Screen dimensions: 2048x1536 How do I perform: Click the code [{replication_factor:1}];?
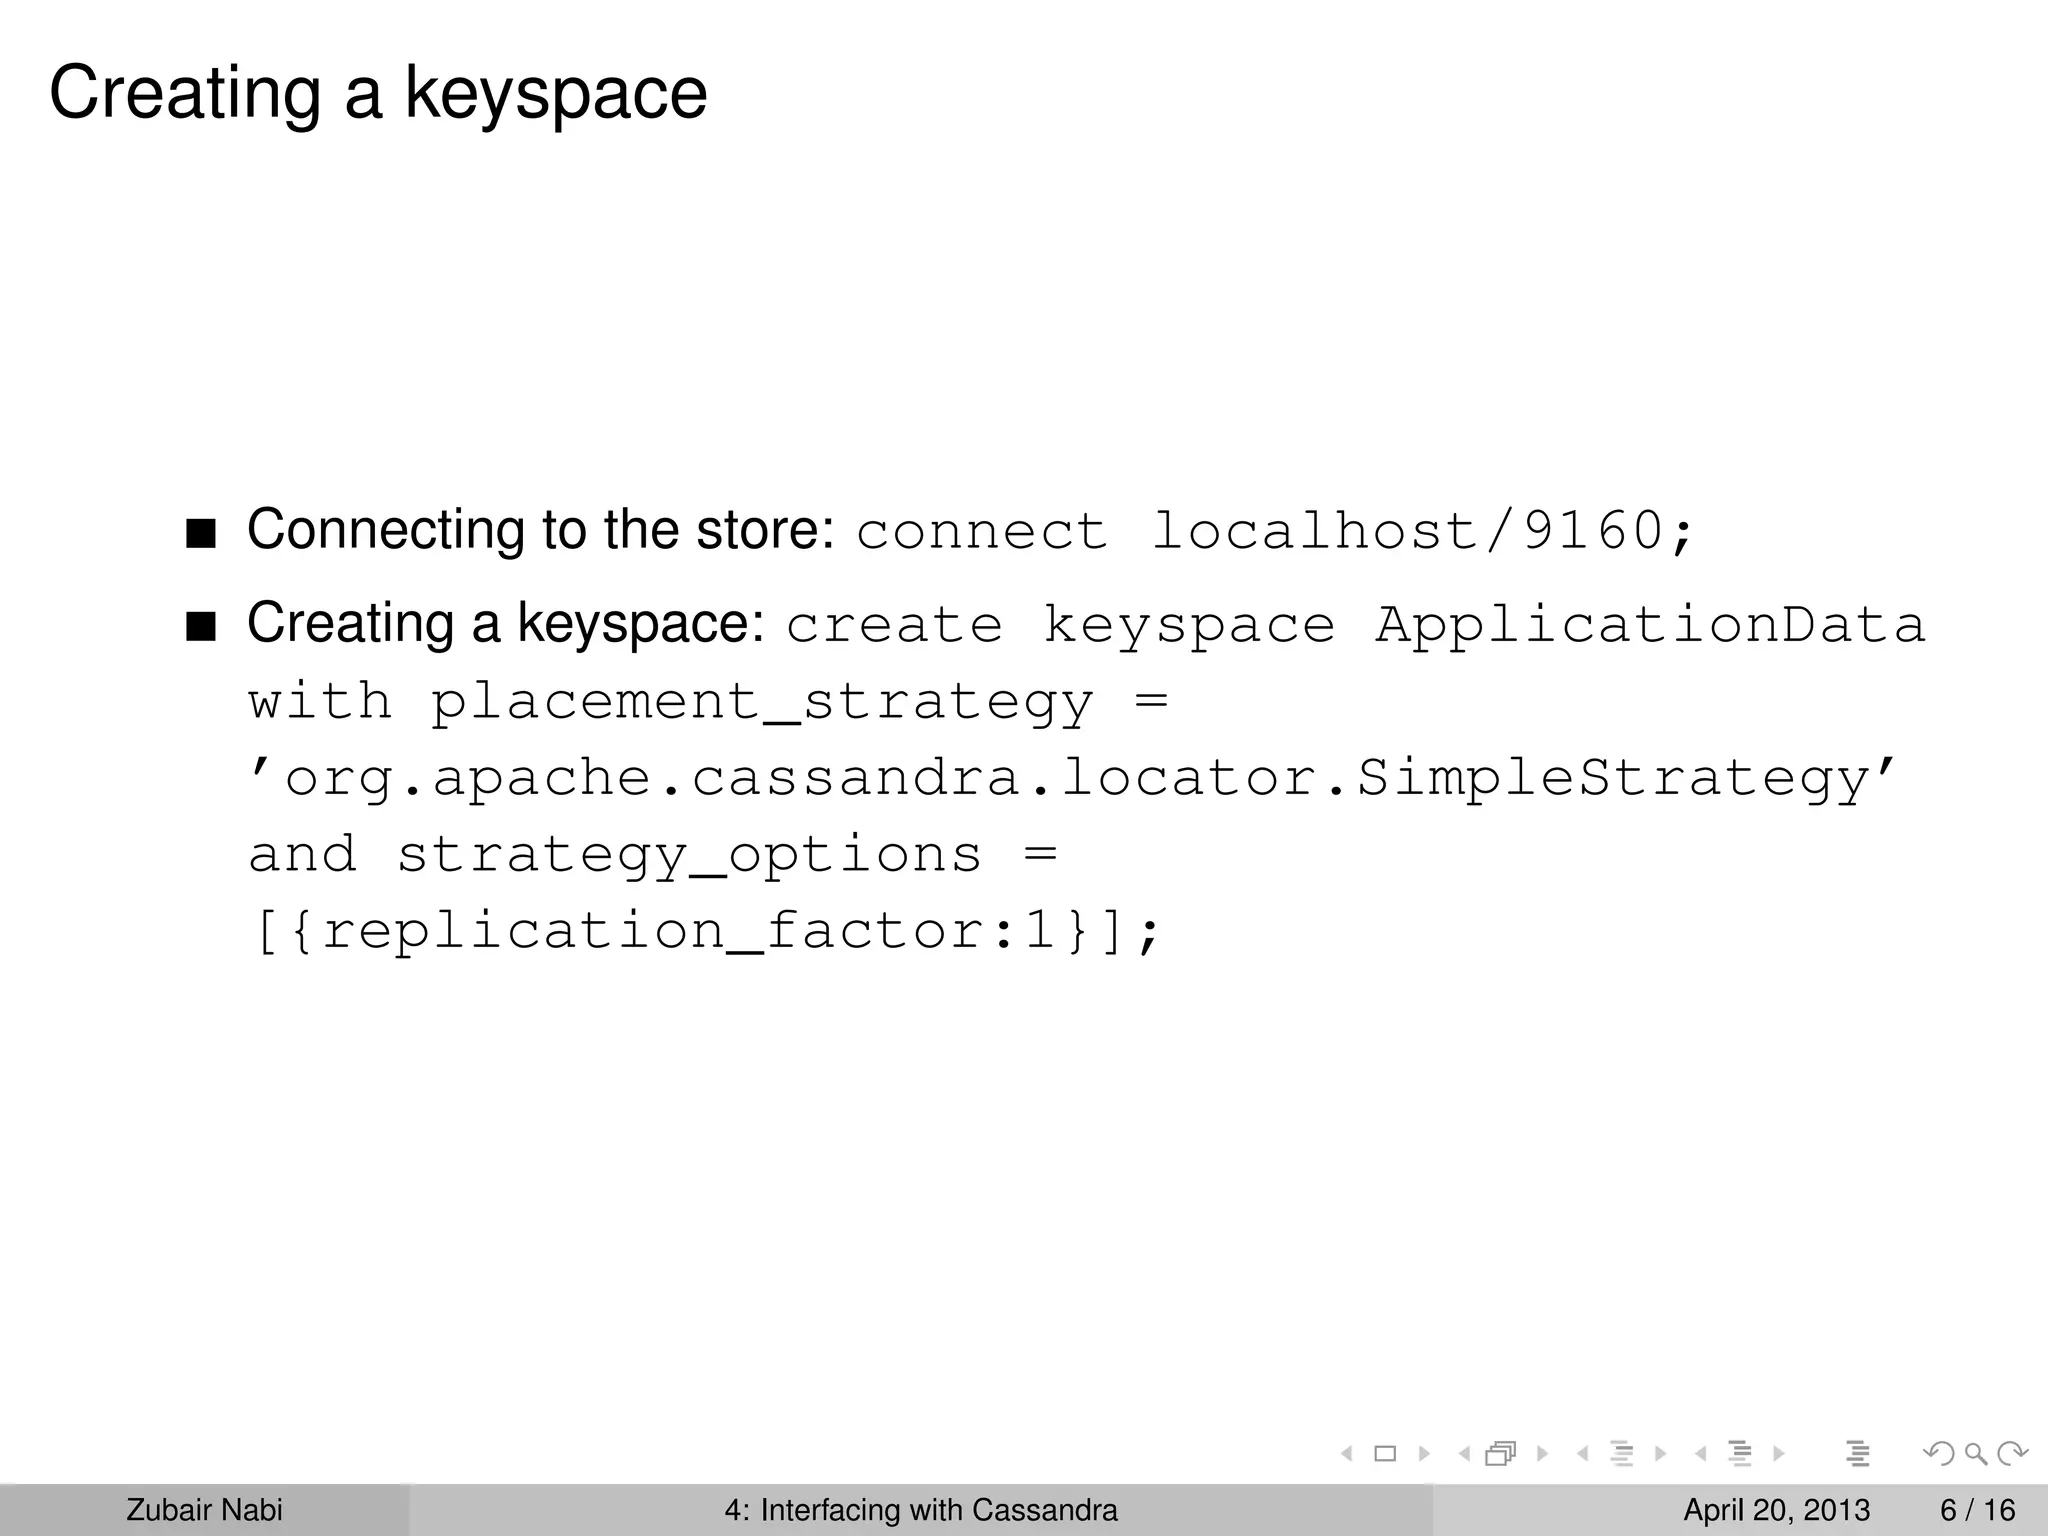tap(706, 932)
